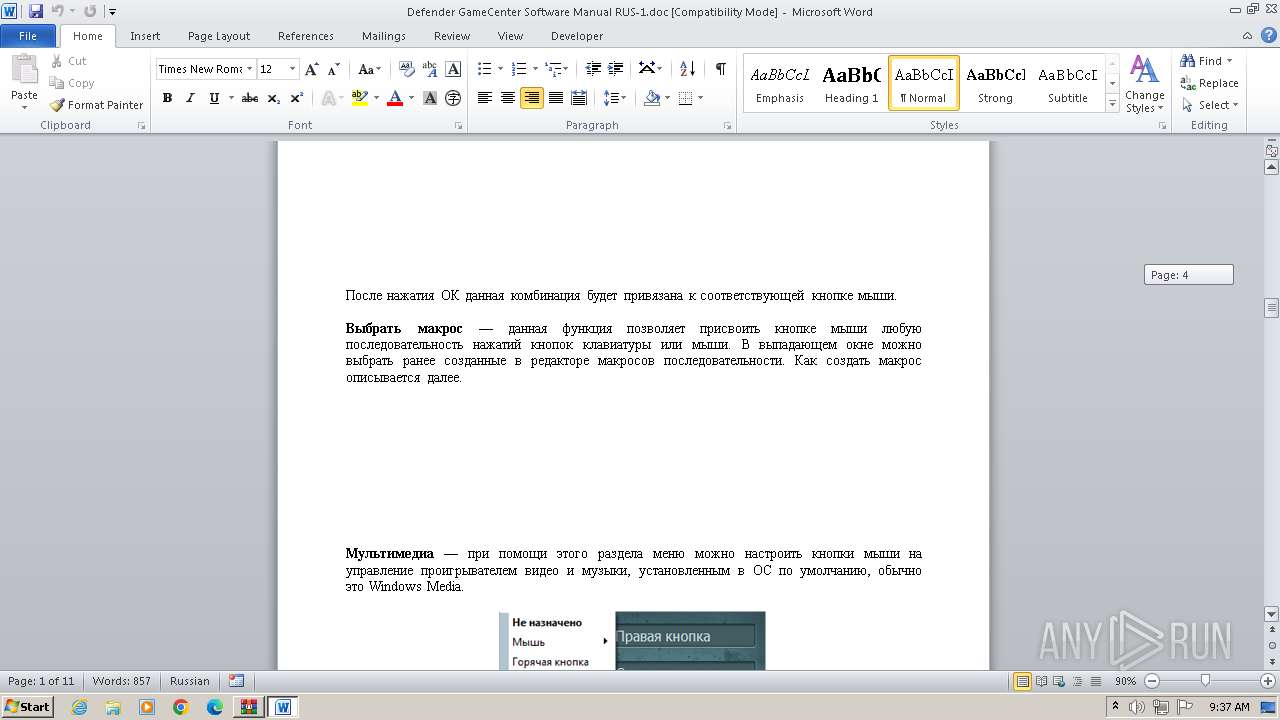Image resolution: width=1280 pixels, height=720 pixels.
Task: Toggle Bold formatting
Action: click(x=167, y=98)
